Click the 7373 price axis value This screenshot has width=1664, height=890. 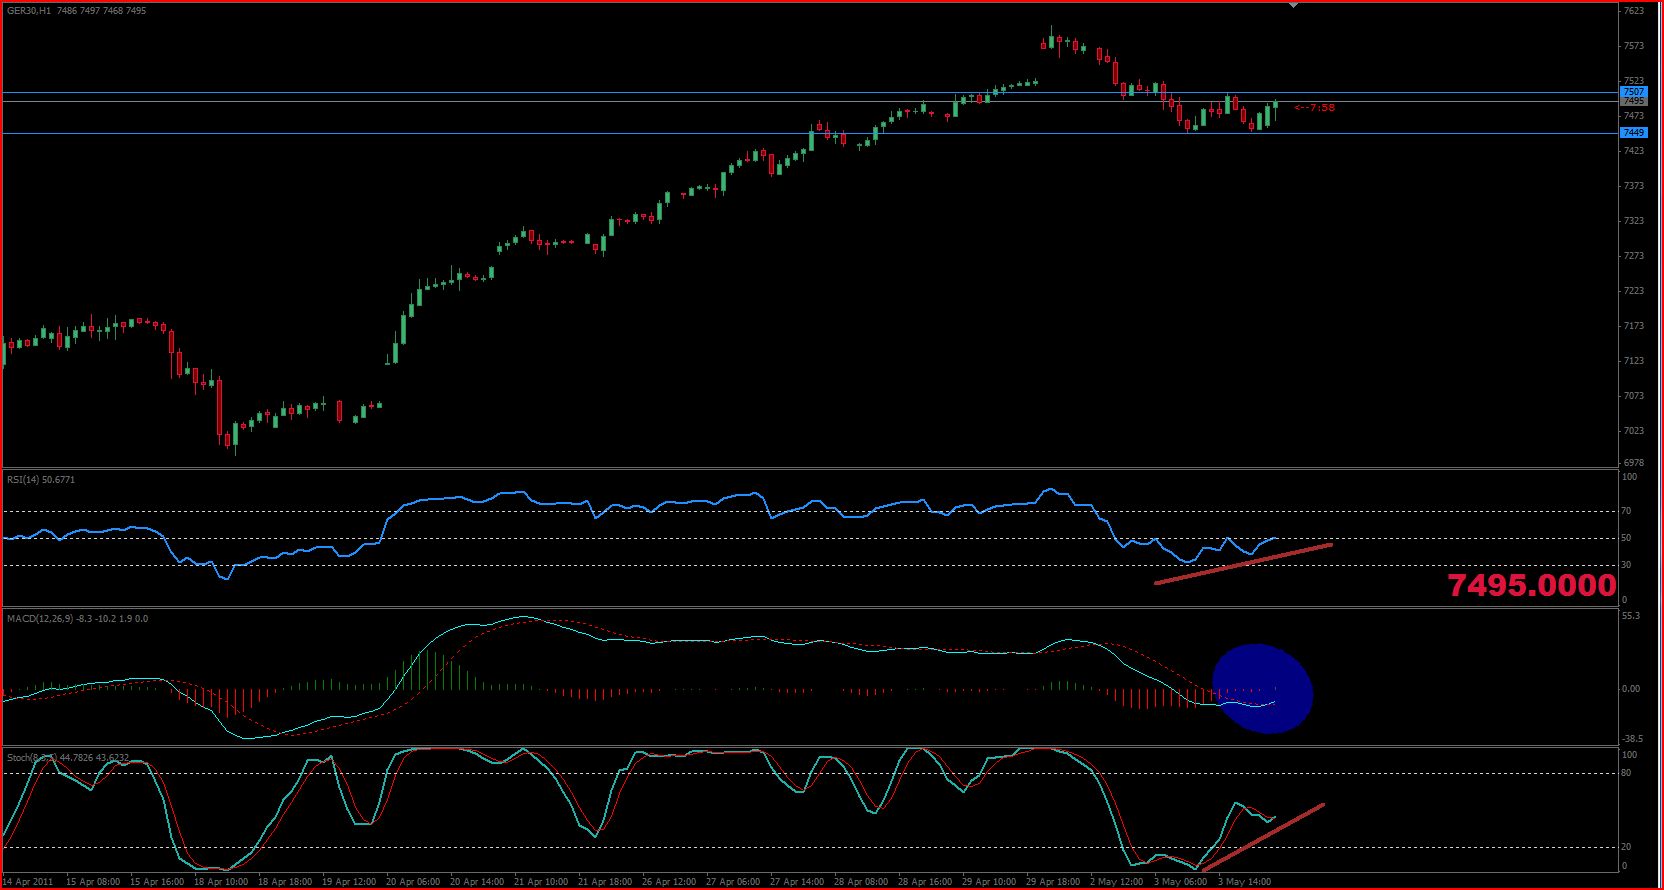point(1634,186)
